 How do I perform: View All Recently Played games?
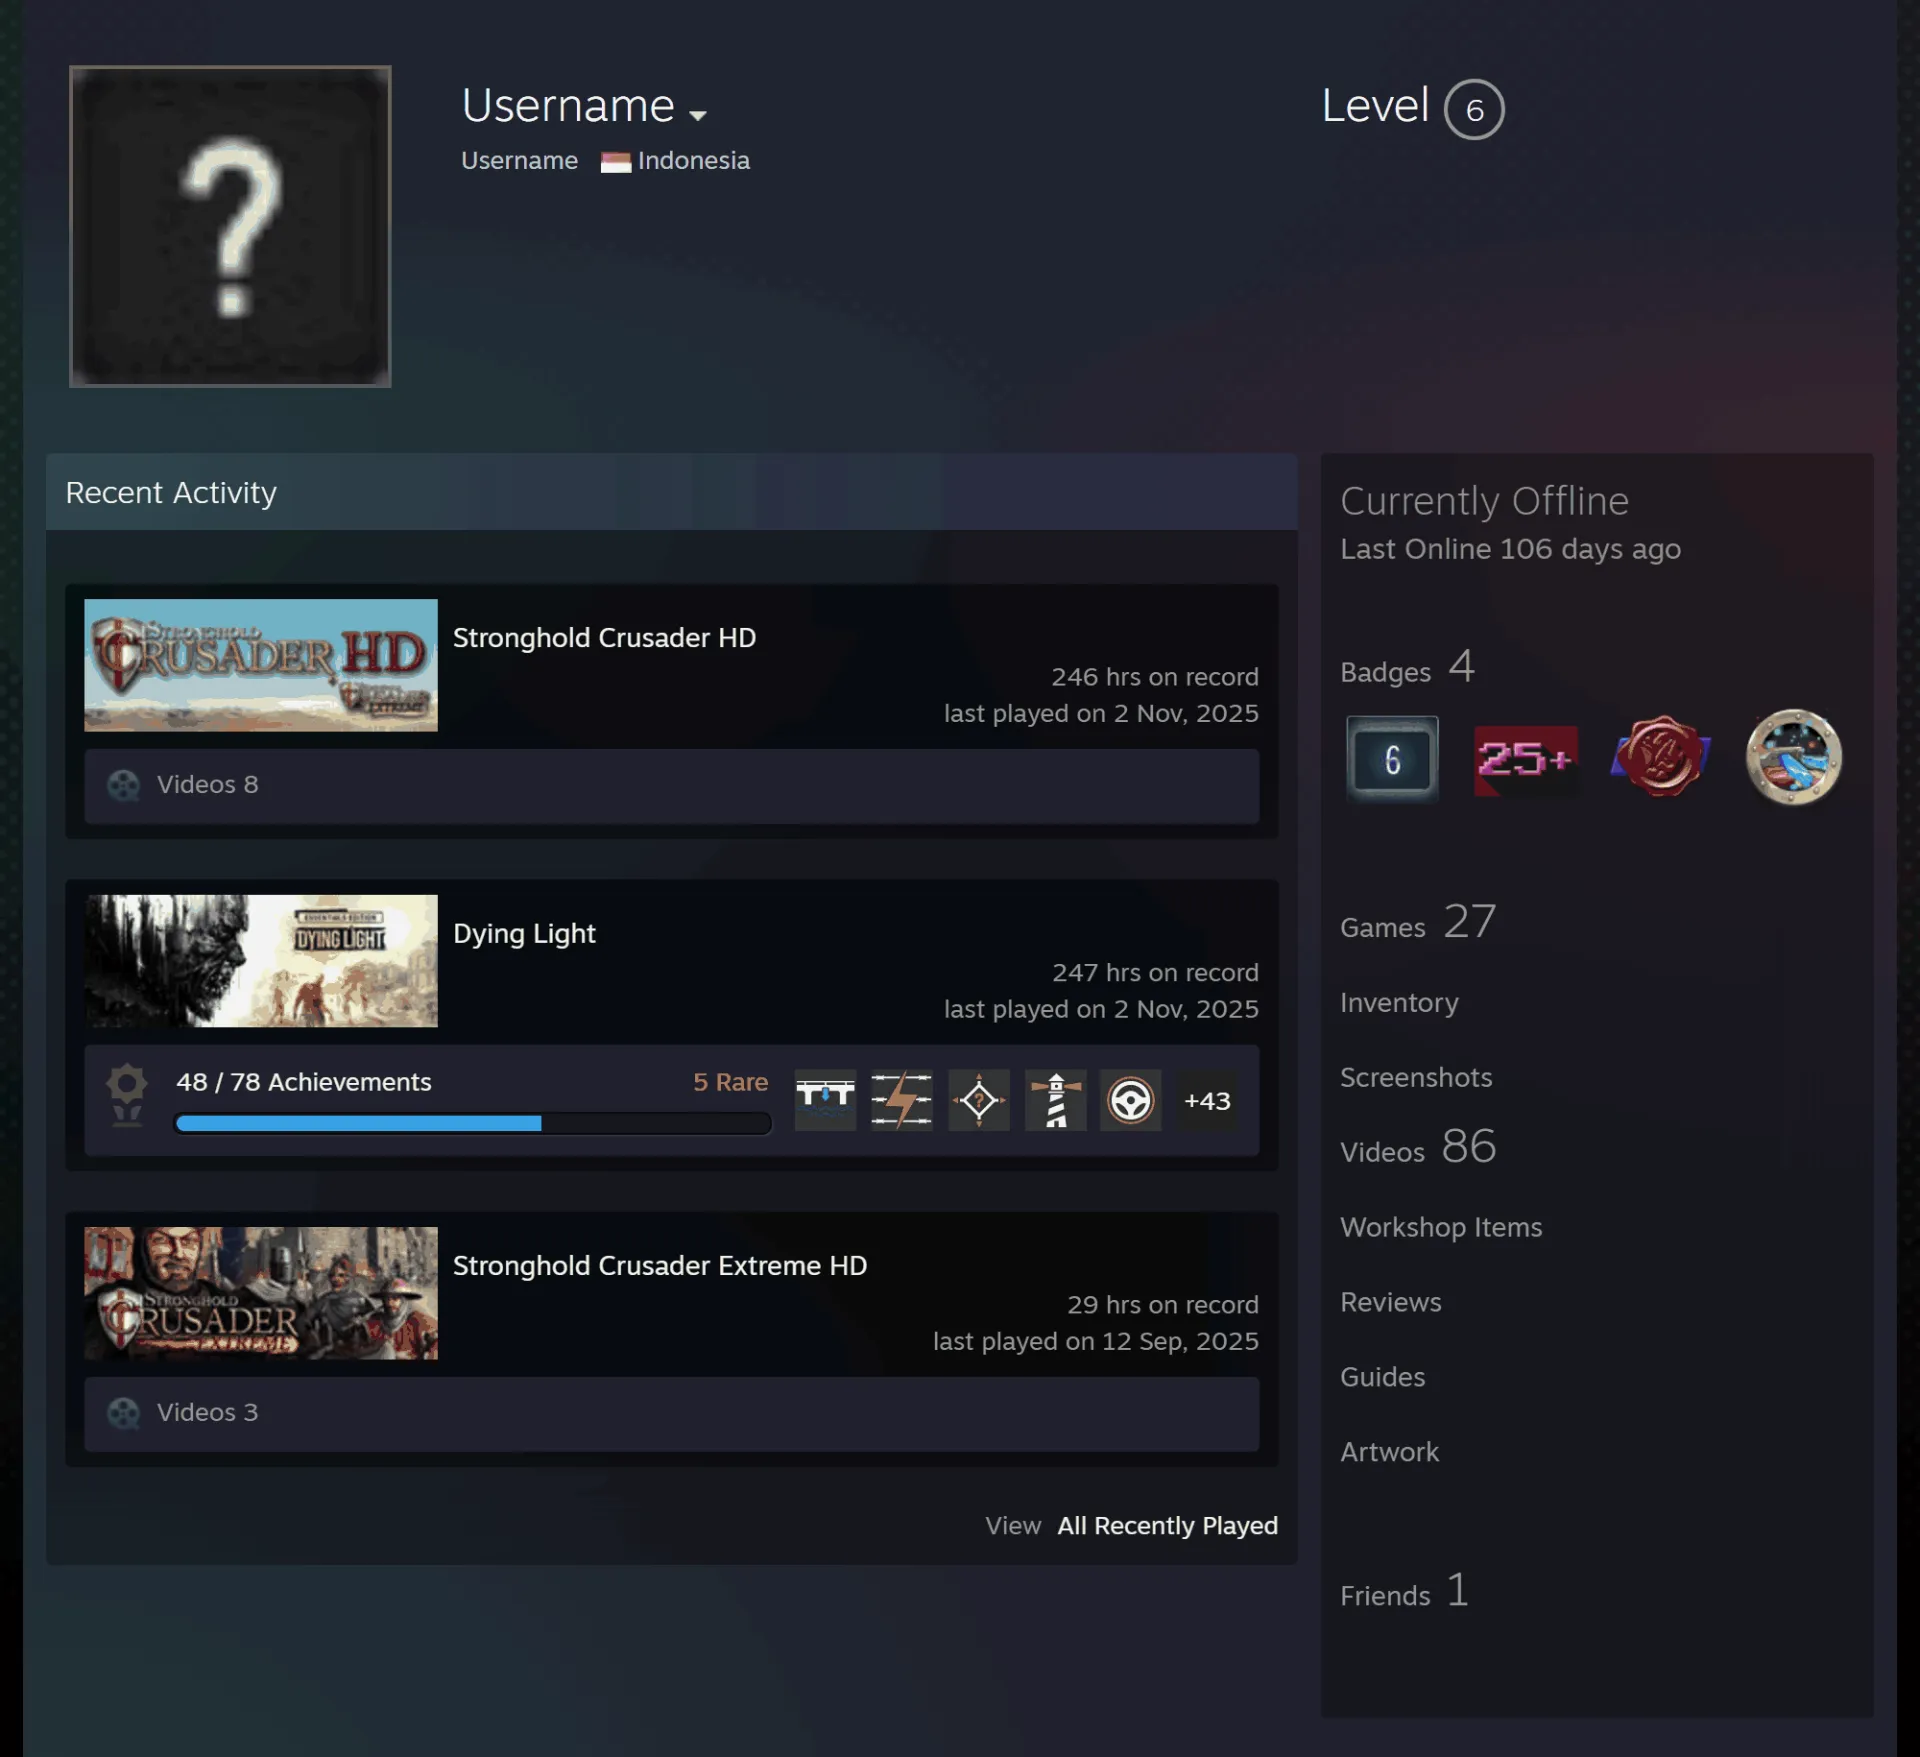point(1167,1526)
